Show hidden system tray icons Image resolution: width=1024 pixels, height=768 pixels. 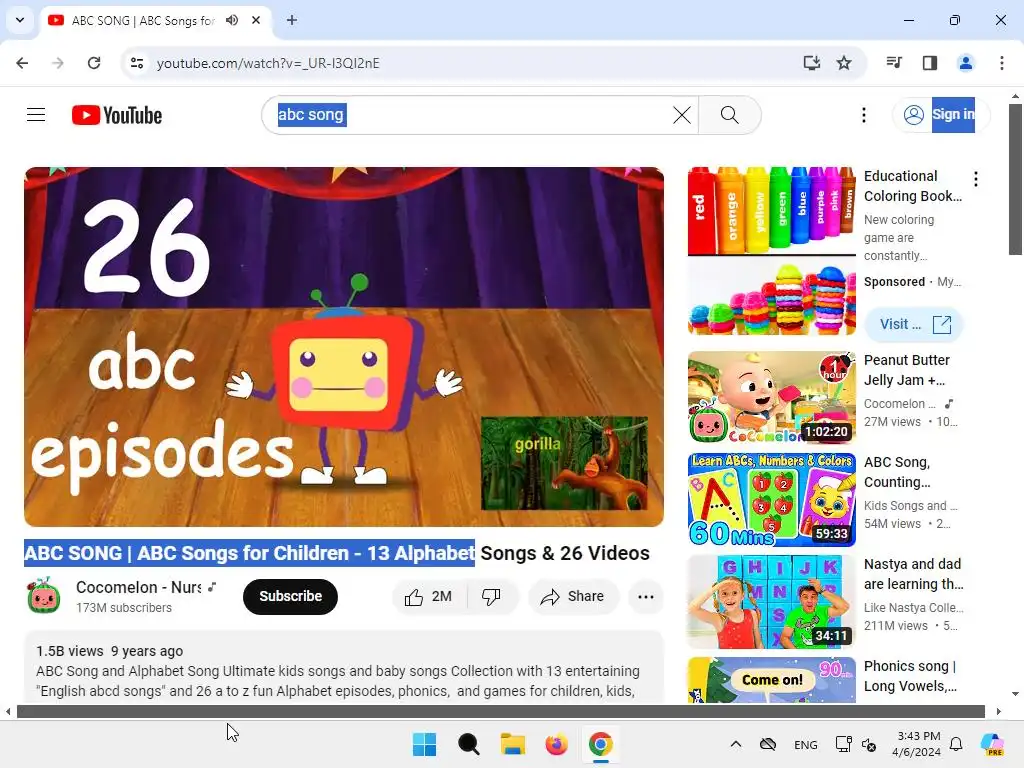(x=735, y=744)
